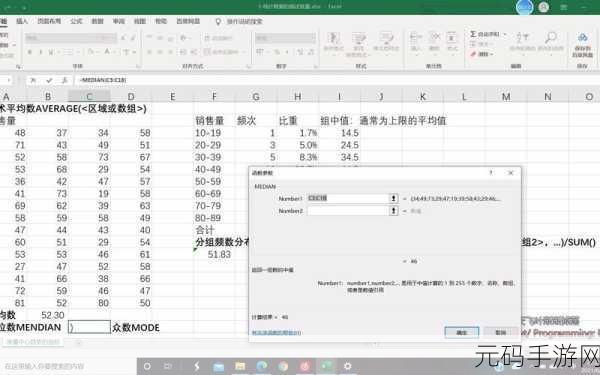
Task: Click the Task View icon in taskbar
Action: tap(168, 366)
